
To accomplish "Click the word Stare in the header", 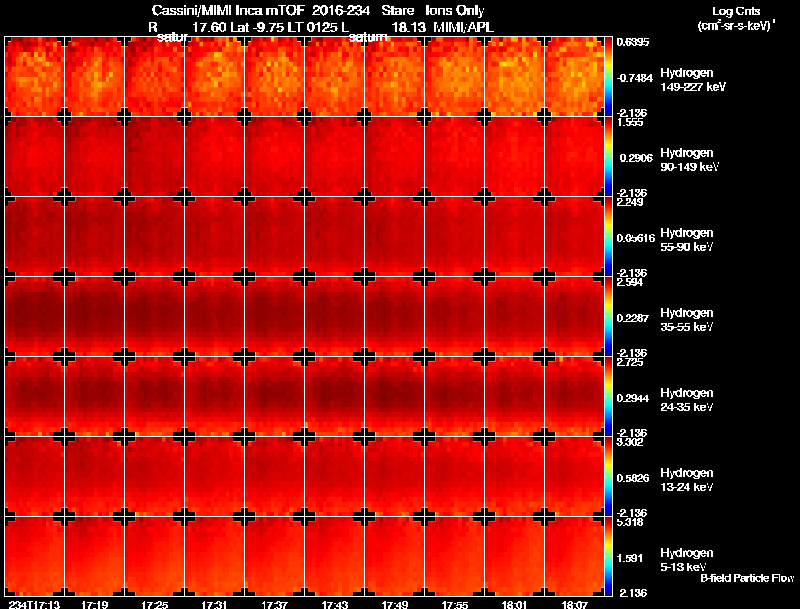I will pos(398,11).
